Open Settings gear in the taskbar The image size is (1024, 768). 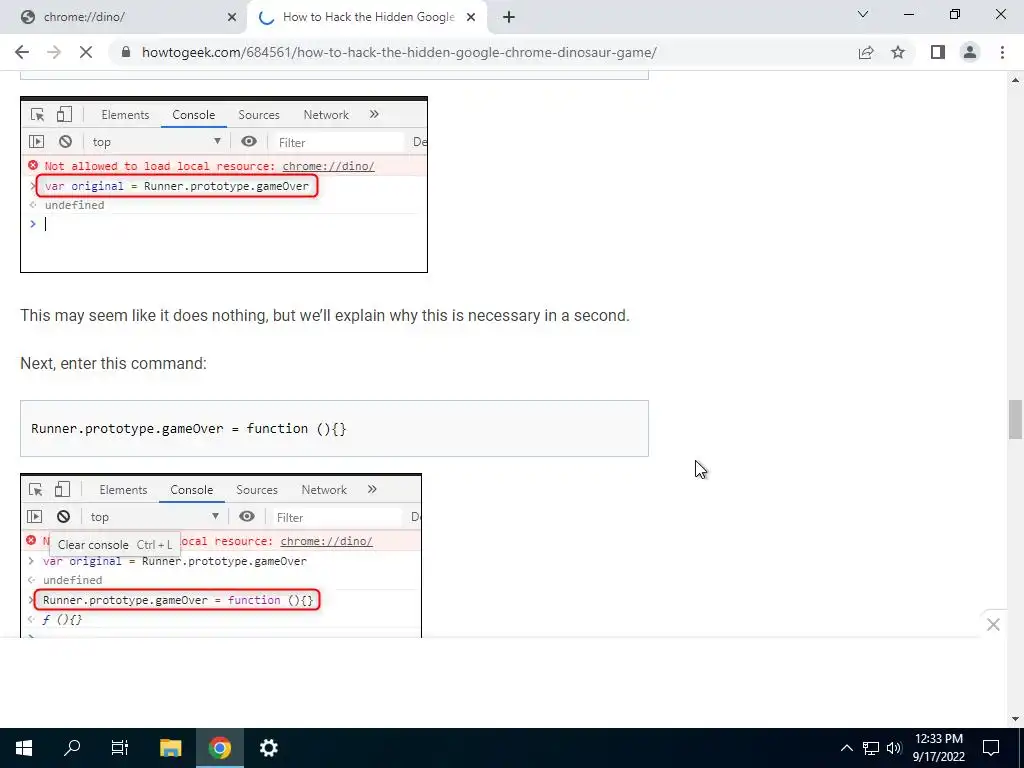point(269,748)
